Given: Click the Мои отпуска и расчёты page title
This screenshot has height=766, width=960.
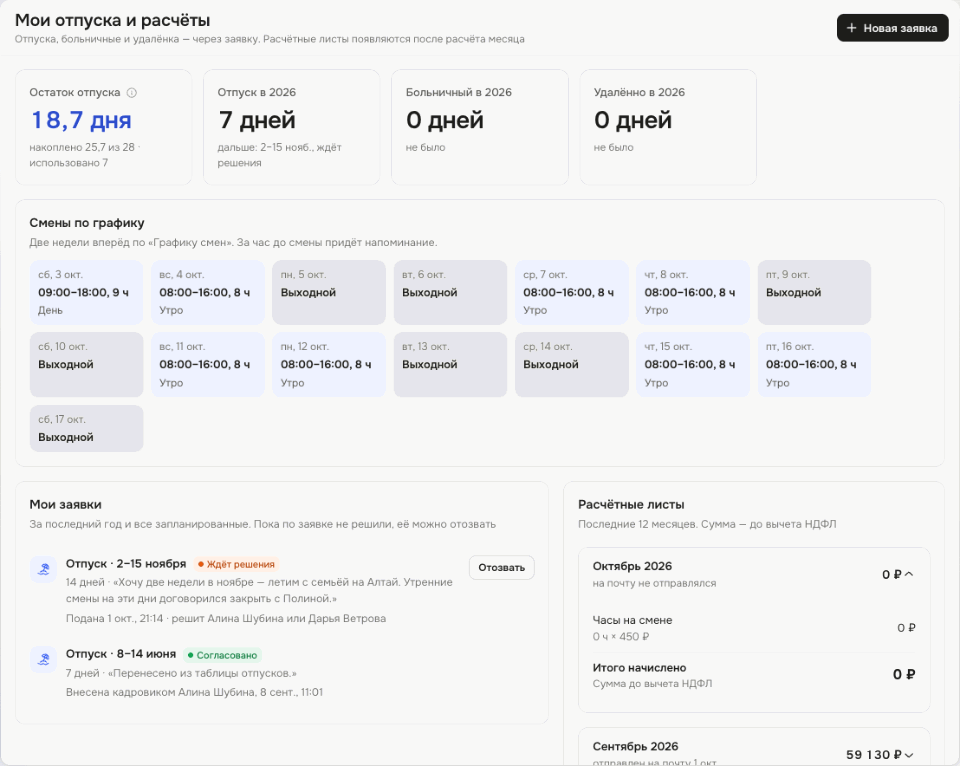Looking at the screenshot, I should coord(113,20).
